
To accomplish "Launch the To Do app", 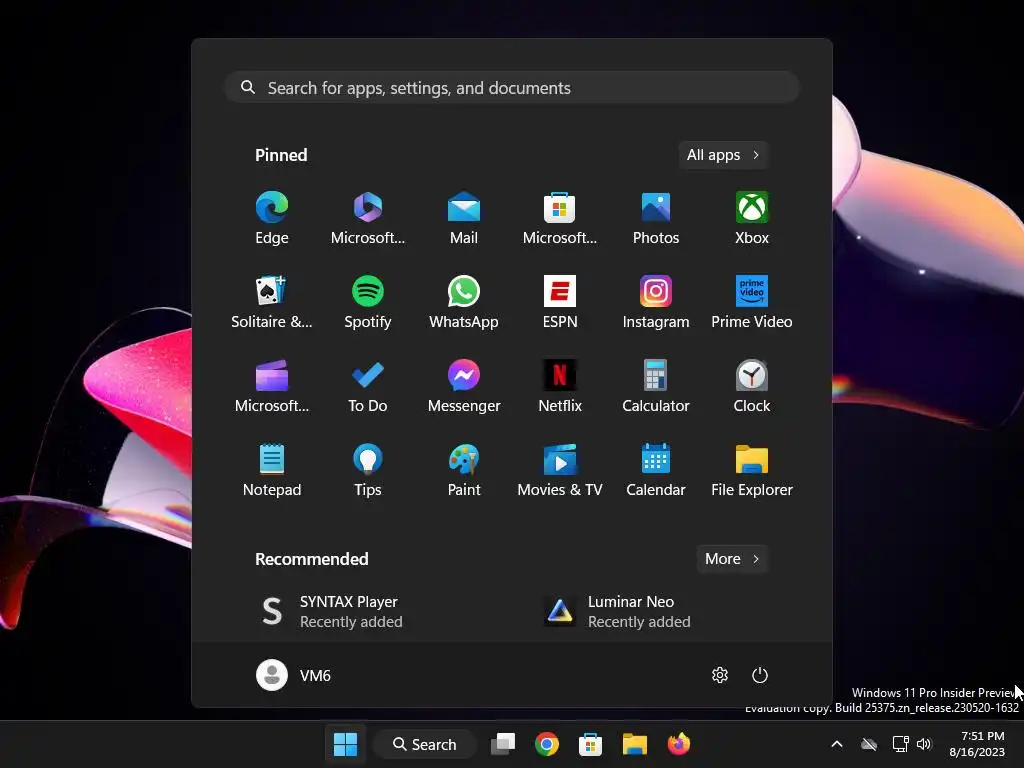I will tap(368, 387).
